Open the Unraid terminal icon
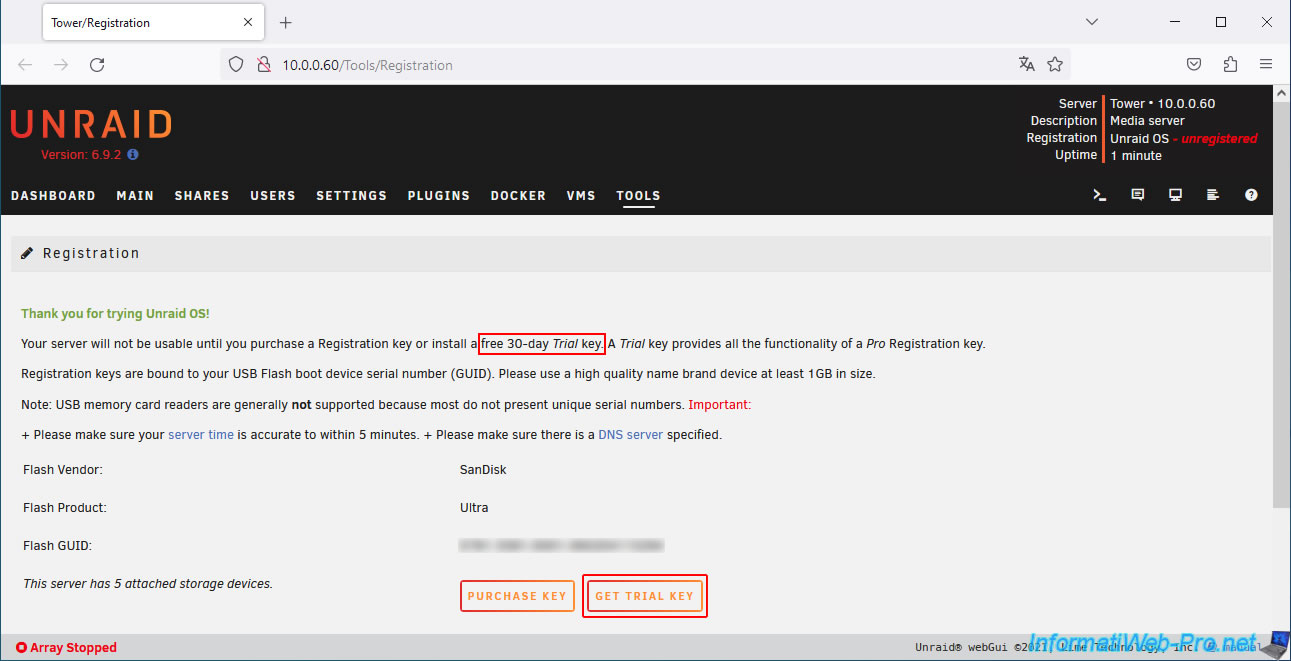This screenshot has width=1291, height=661. click(1100, 196)
